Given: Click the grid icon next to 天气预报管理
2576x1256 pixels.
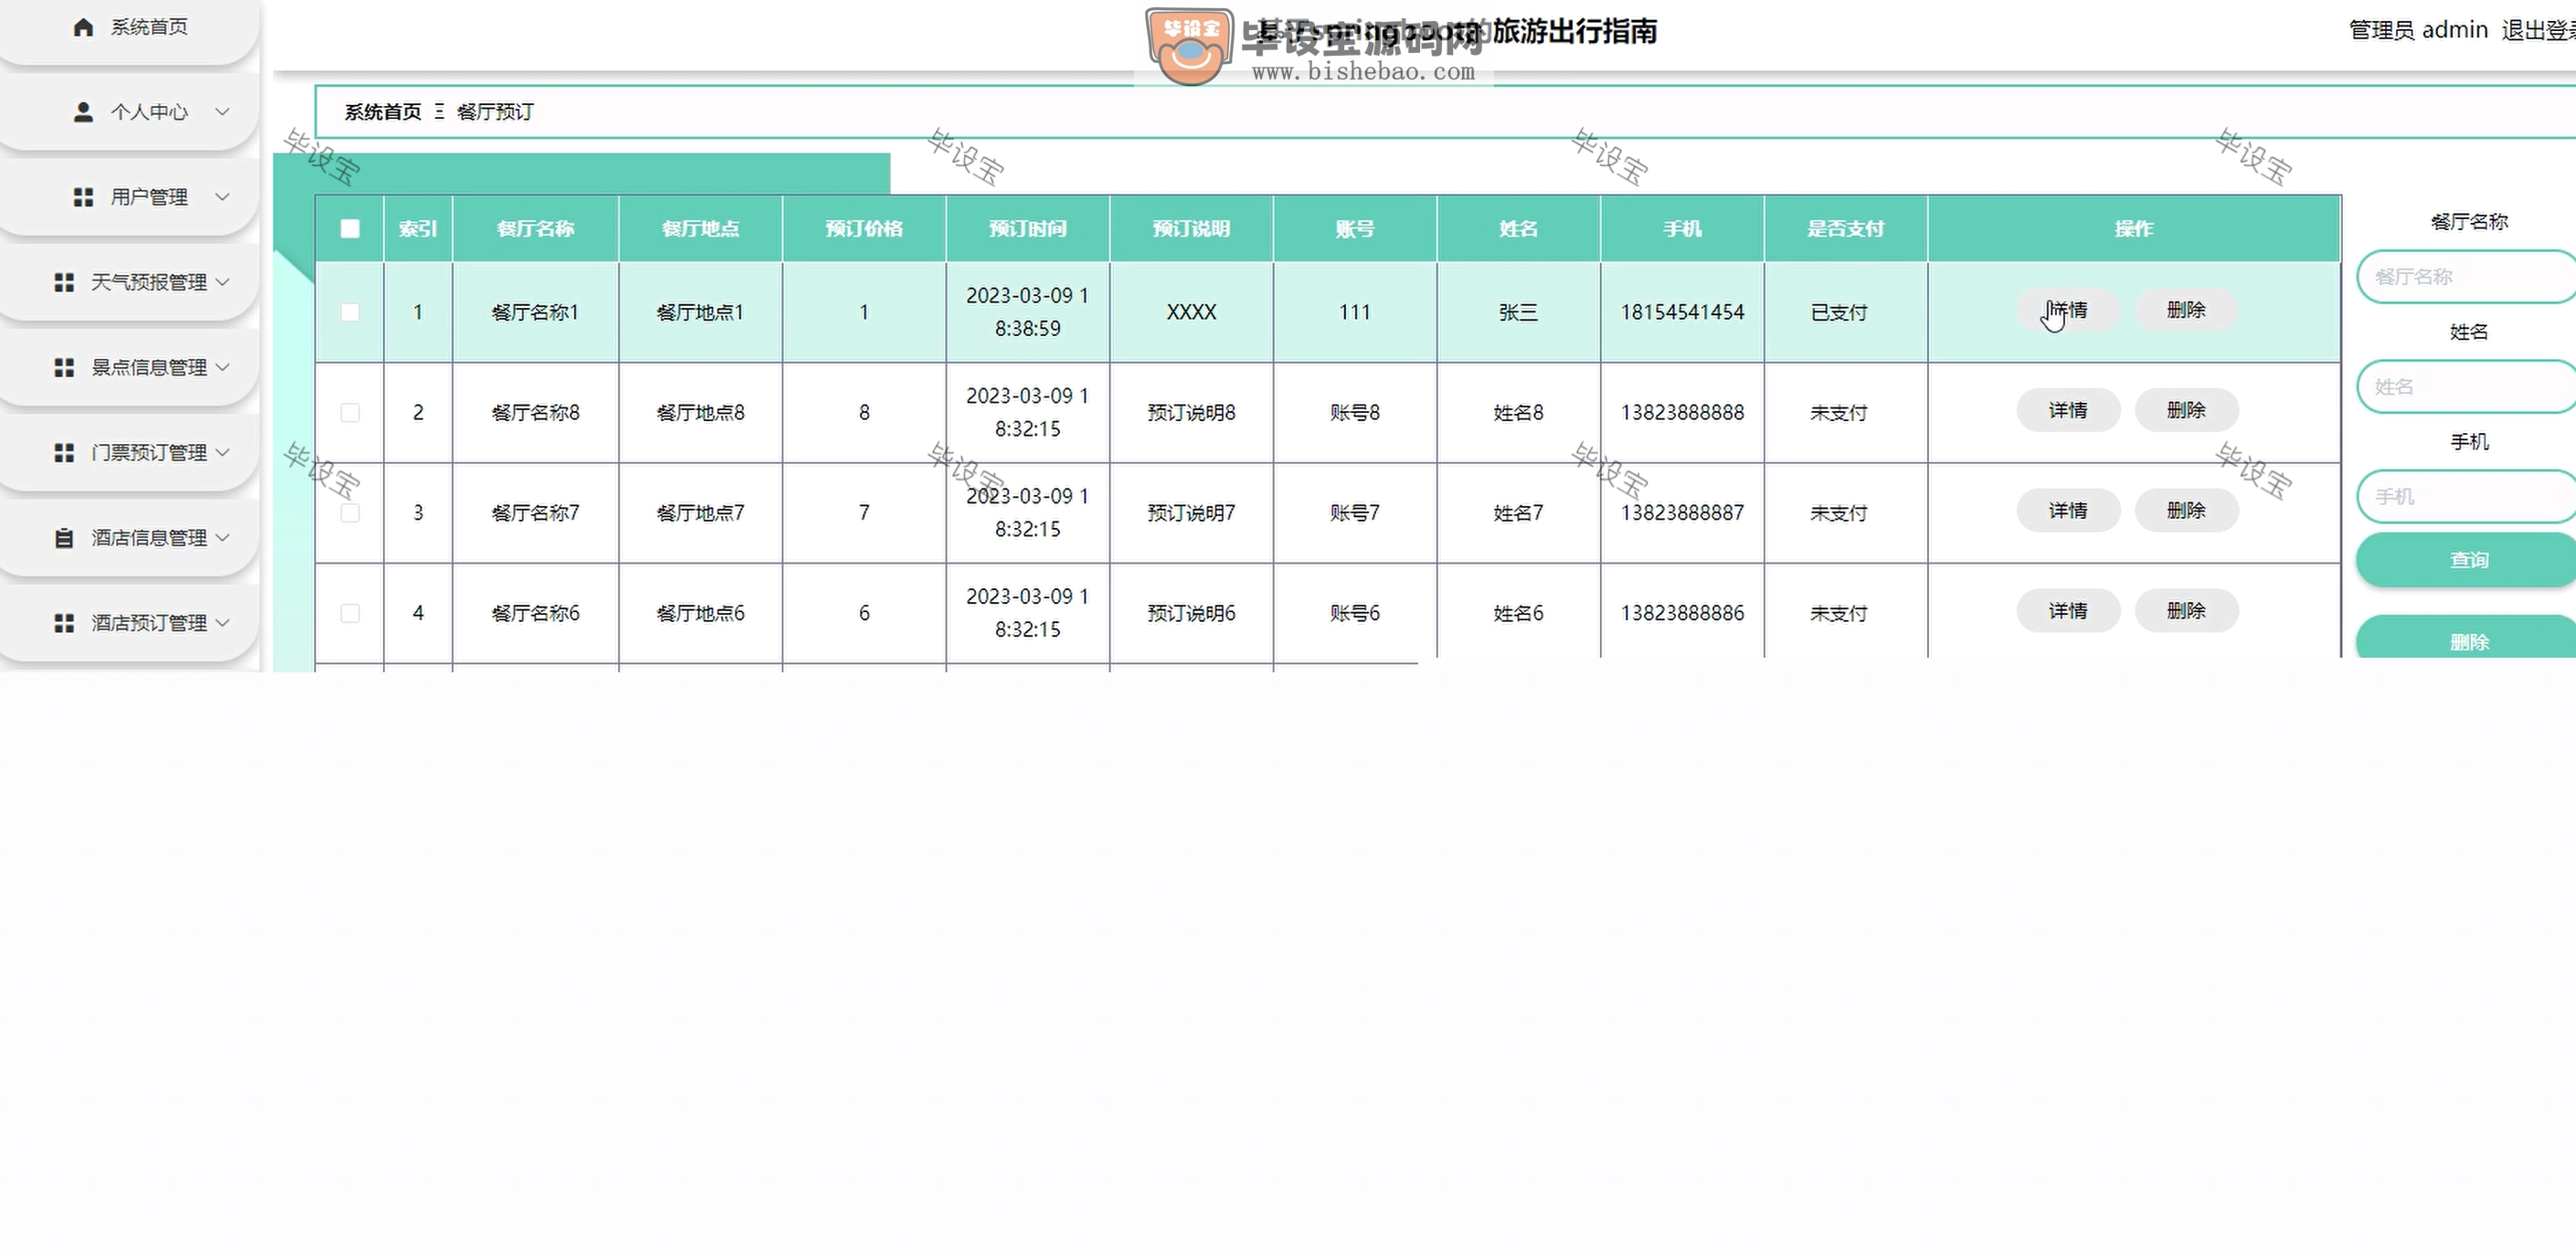Looking at the screenshot, I should [x=64, y=282].
